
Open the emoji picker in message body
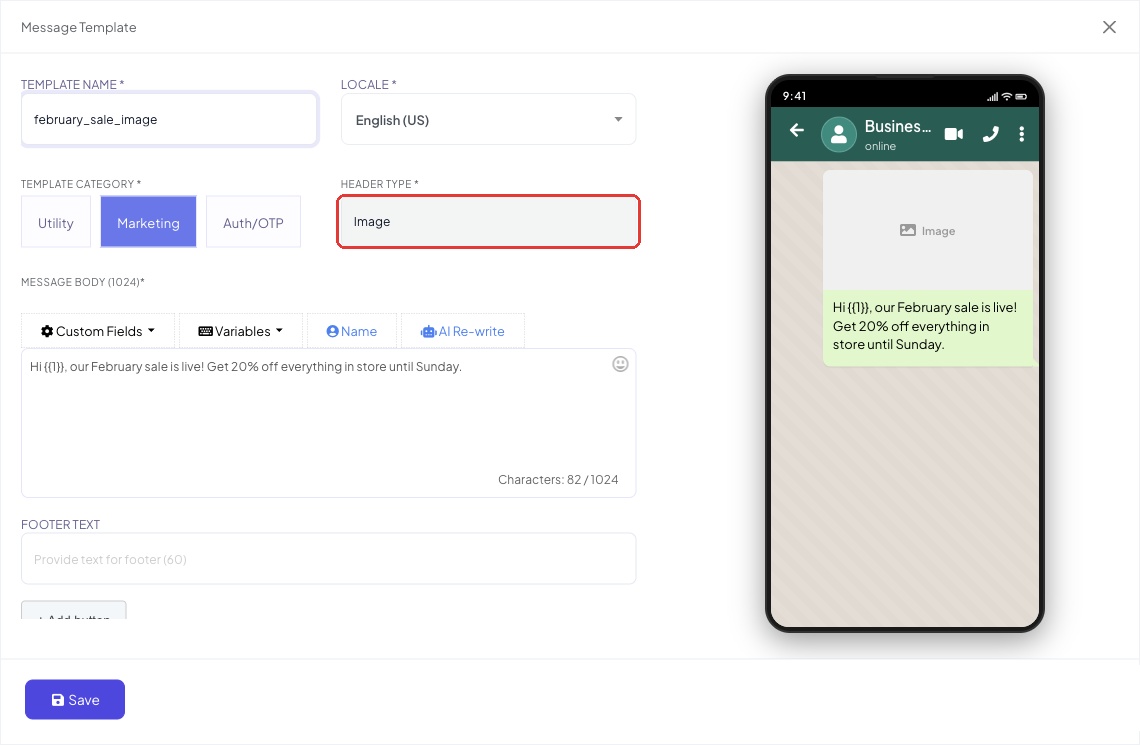tap(620, 364)
